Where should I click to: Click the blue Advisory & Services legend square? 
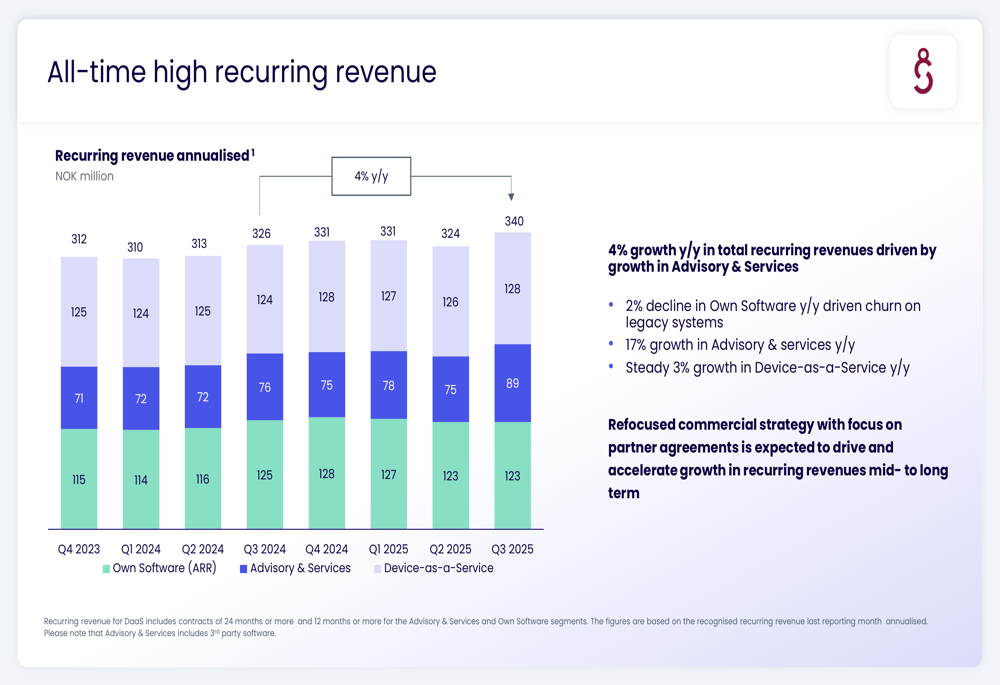click(x=243, y=569)
